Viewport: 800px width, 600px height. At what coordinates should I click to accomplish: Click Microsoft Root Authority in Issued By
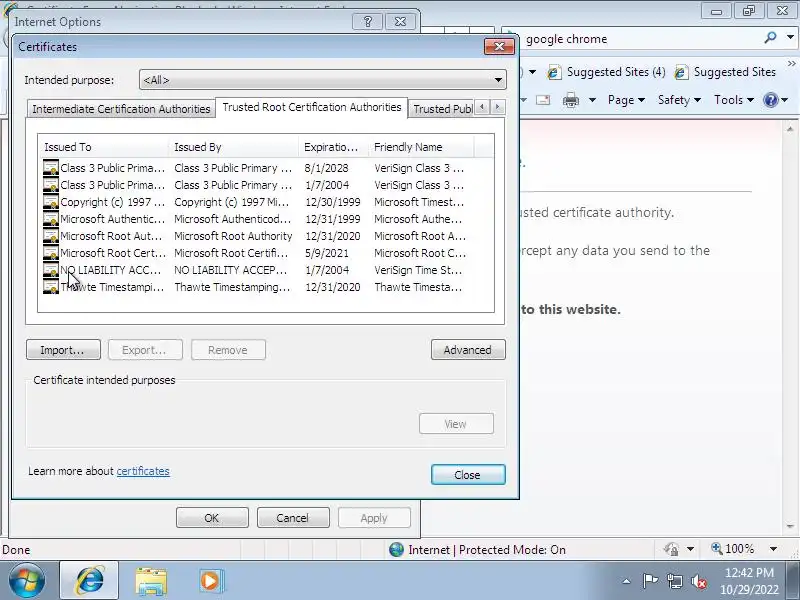[233, 236]
